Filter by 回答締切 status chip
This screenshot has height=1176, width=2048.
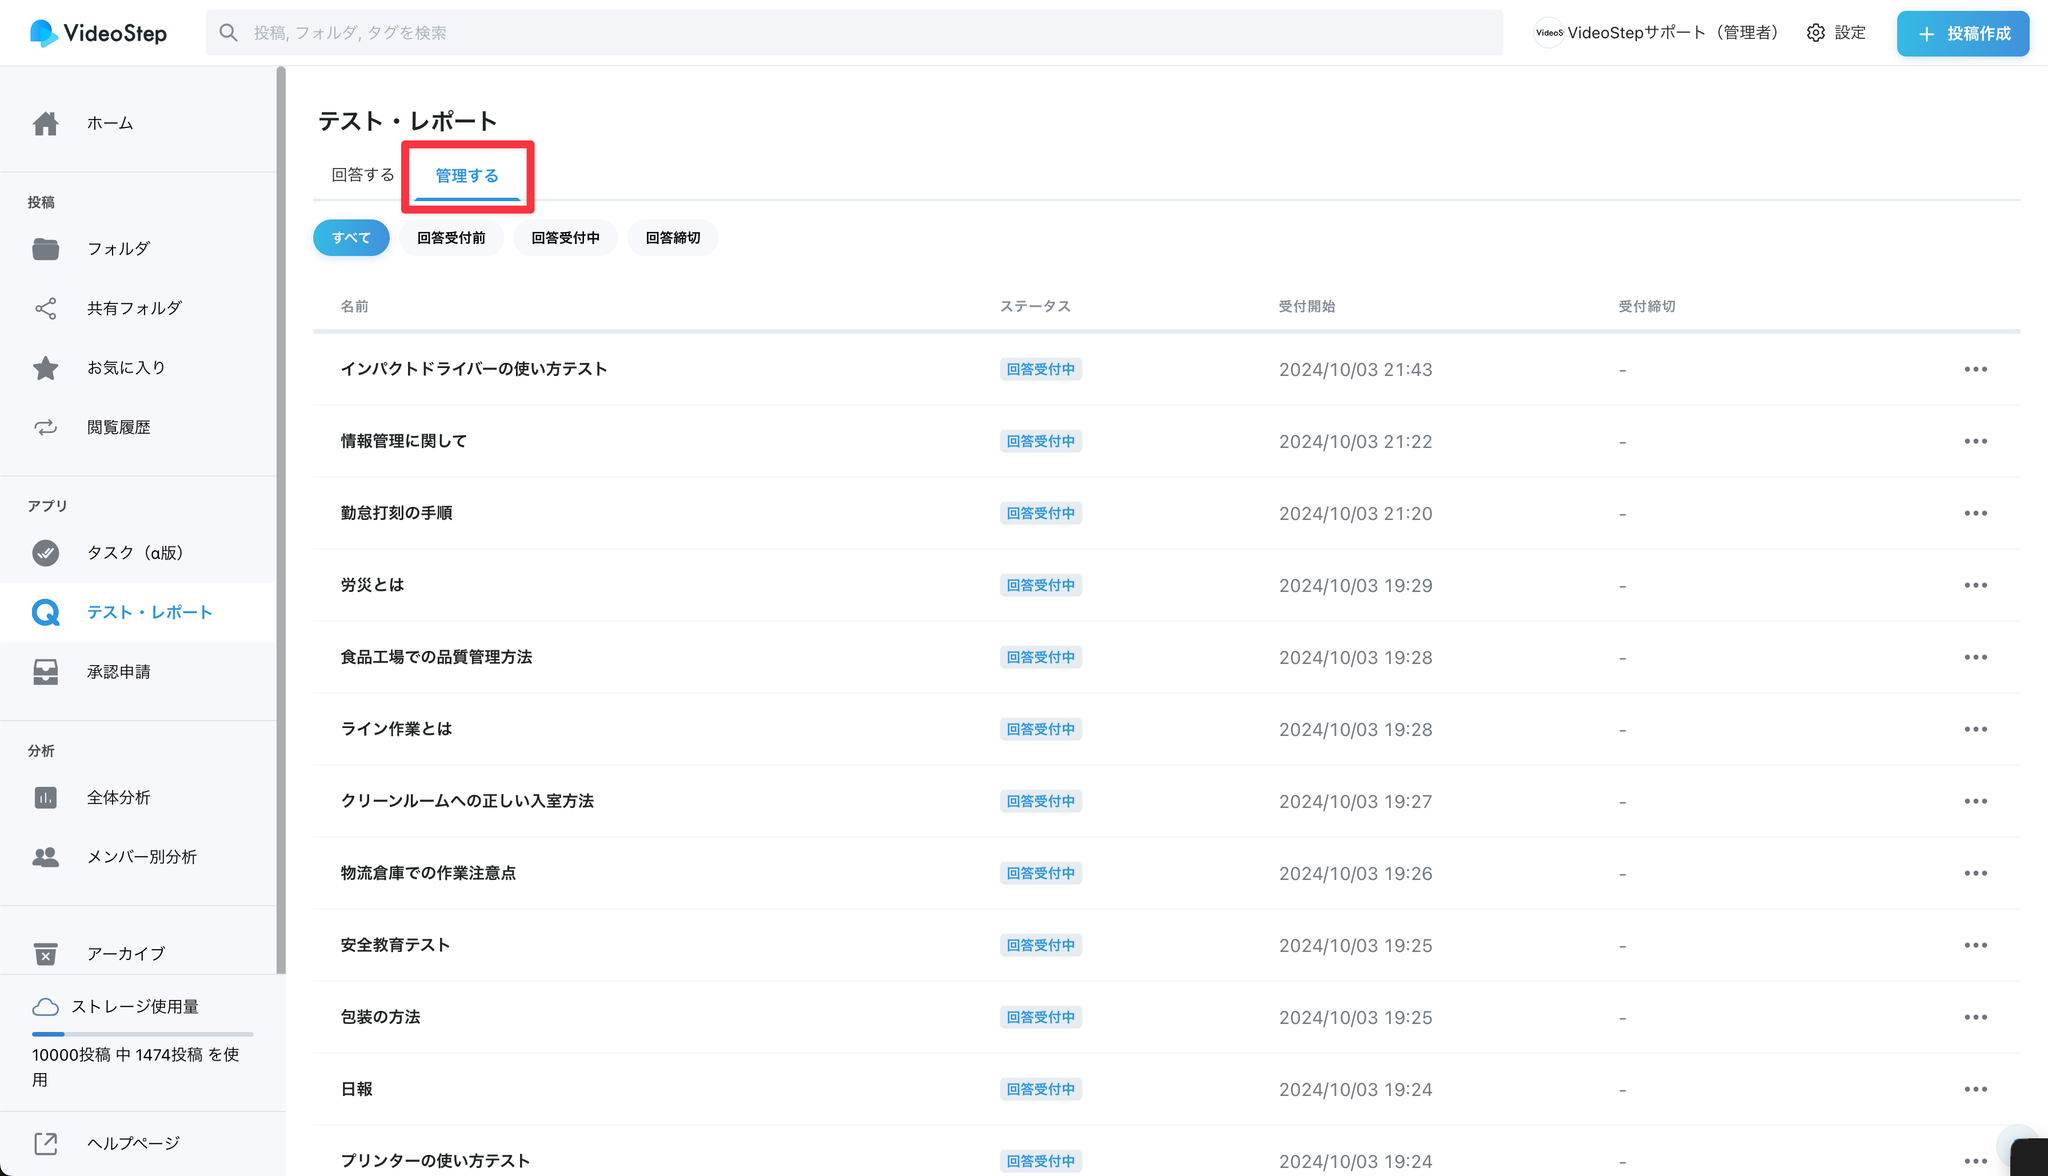[x=673, y=238]
